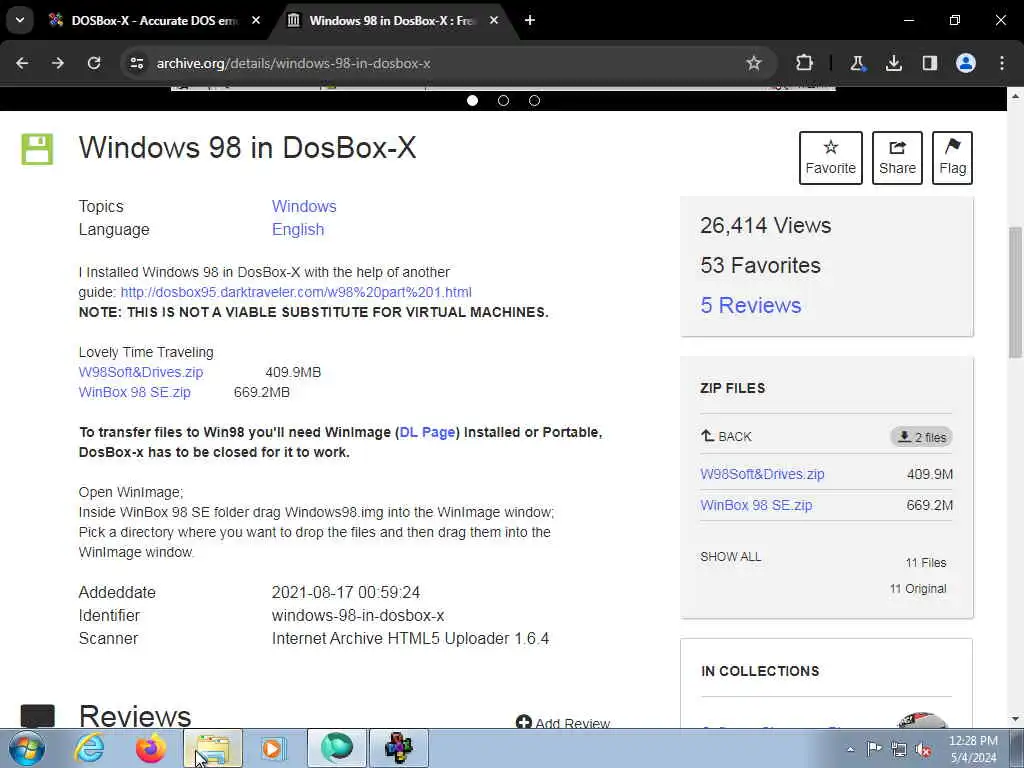Open a new browser tab
This screenshot has width=1024, height=768.
click(x=530, y=21)
